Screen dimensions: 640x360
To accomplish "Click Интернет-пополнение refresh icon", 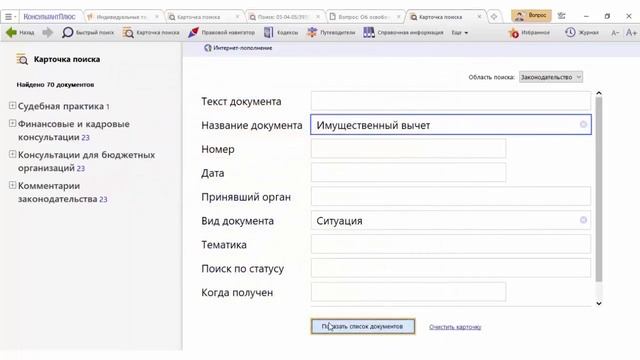I will 208,48.
